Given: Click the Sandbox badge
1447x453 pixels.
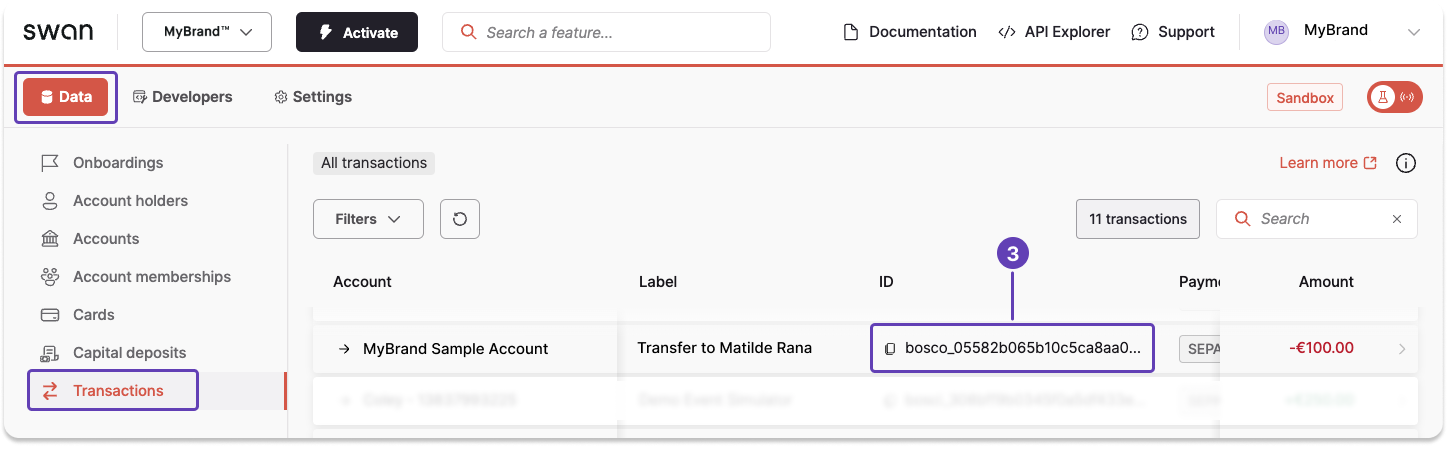Looking at the screenshot, I should 1305,97.
